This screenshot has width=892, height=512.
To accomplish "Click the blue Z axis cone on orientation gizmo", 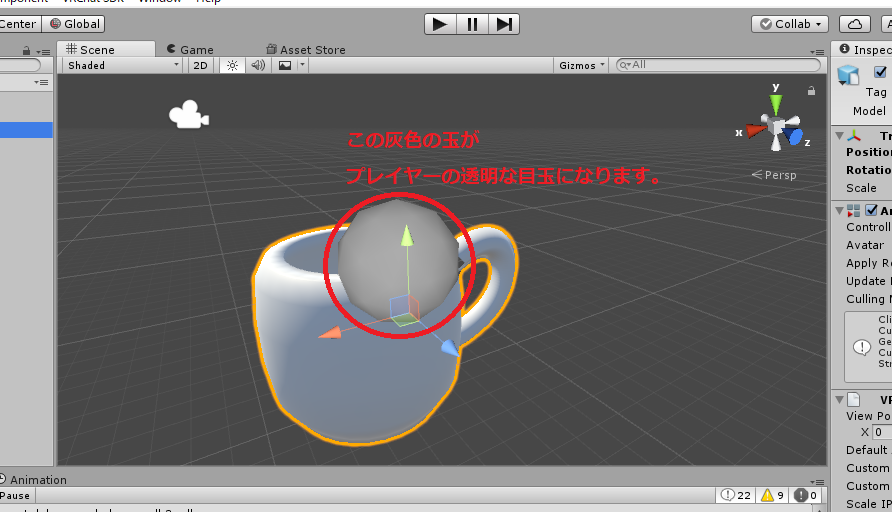I will 793,137.
